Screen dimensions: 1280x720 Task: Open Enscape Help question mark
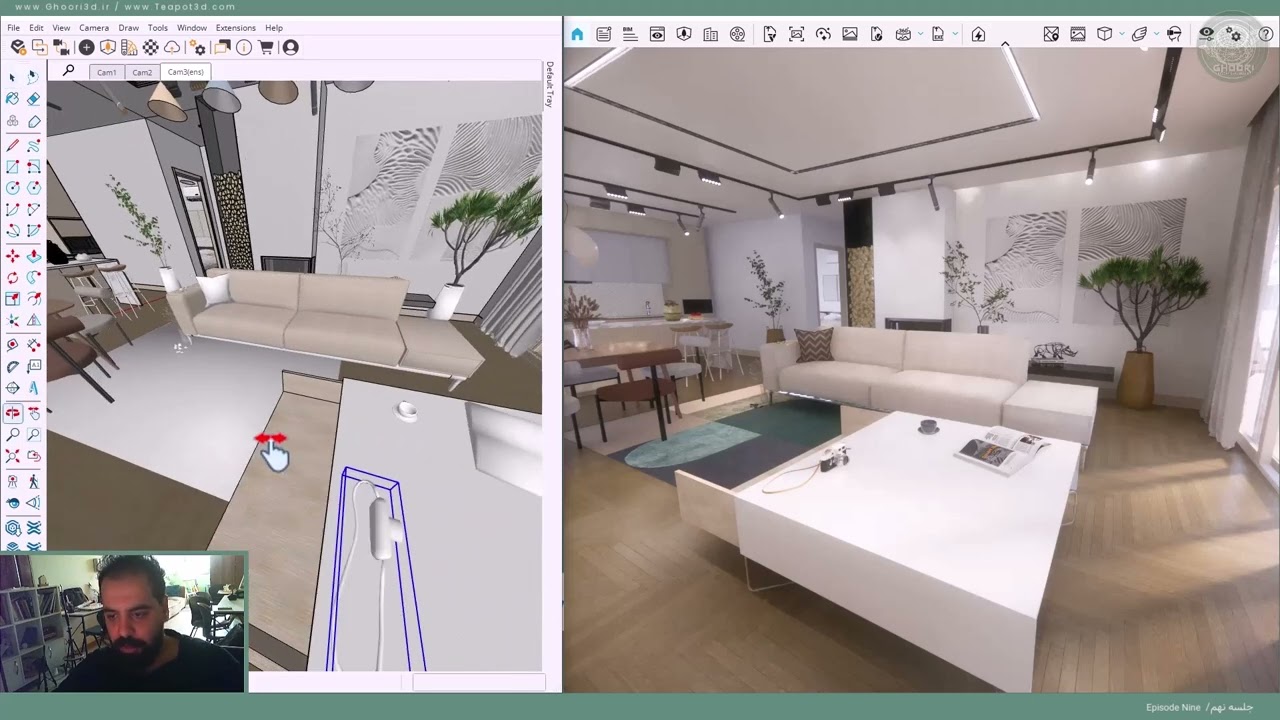tap(1264, 34)
